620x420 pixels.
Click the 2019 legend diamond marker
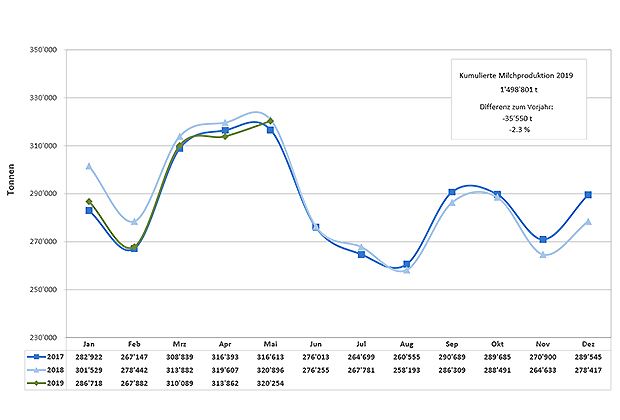click(33, 381)
